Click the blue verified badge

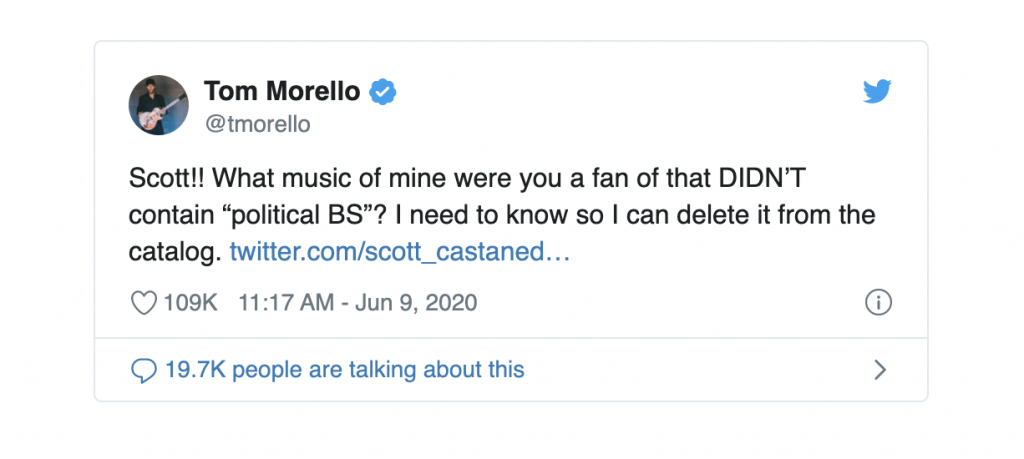point(383,92)
